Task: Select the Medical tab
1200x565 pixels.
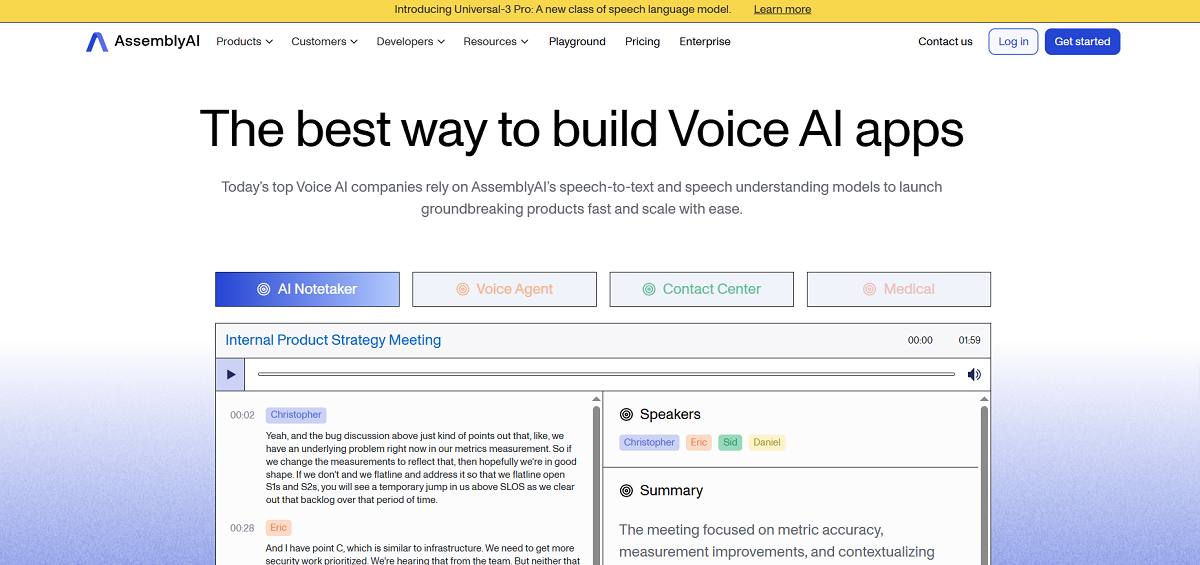Action: [899, 289]
